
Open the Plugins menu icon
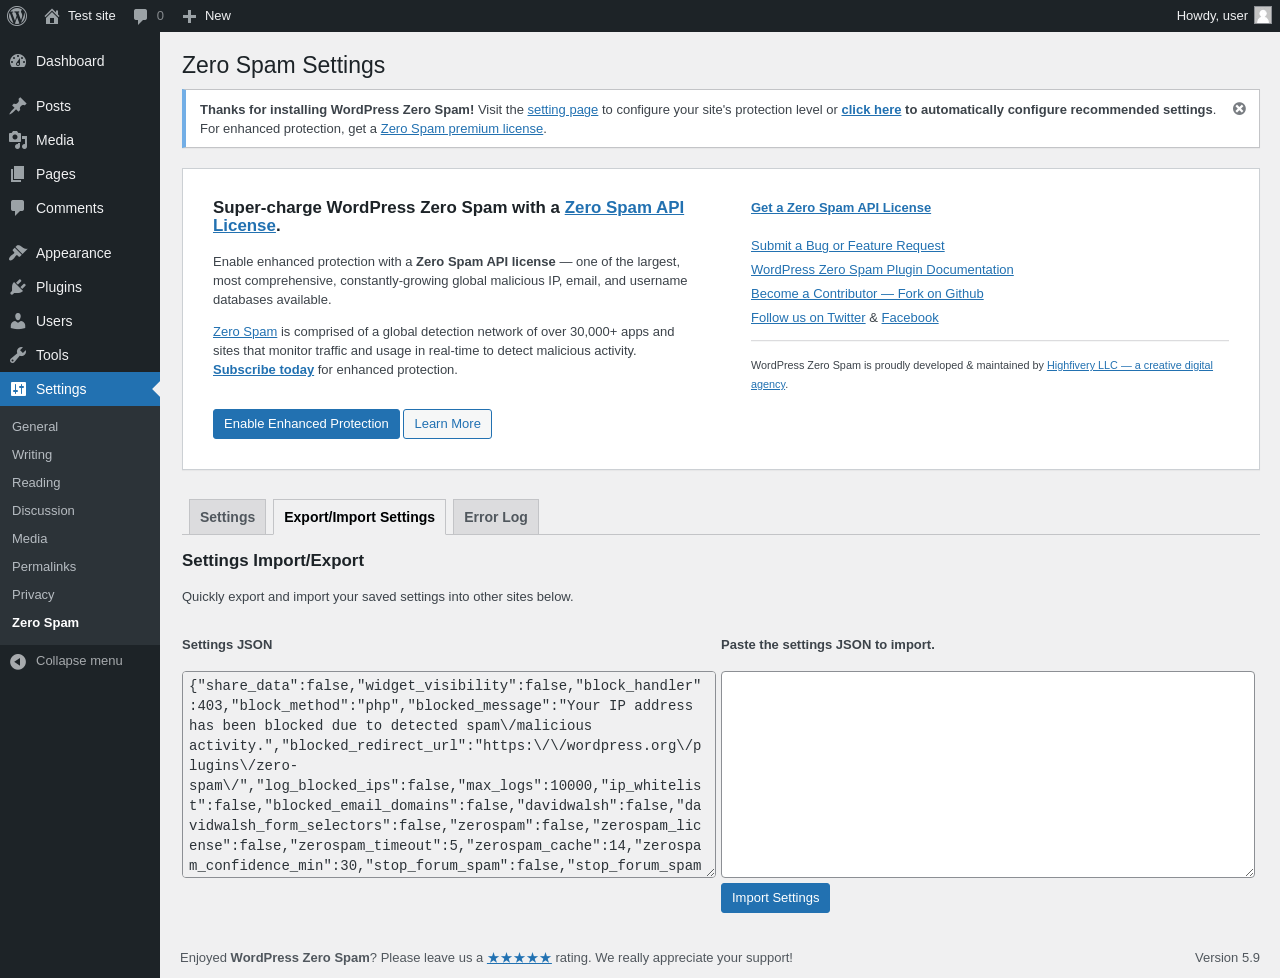coord(18,287)
